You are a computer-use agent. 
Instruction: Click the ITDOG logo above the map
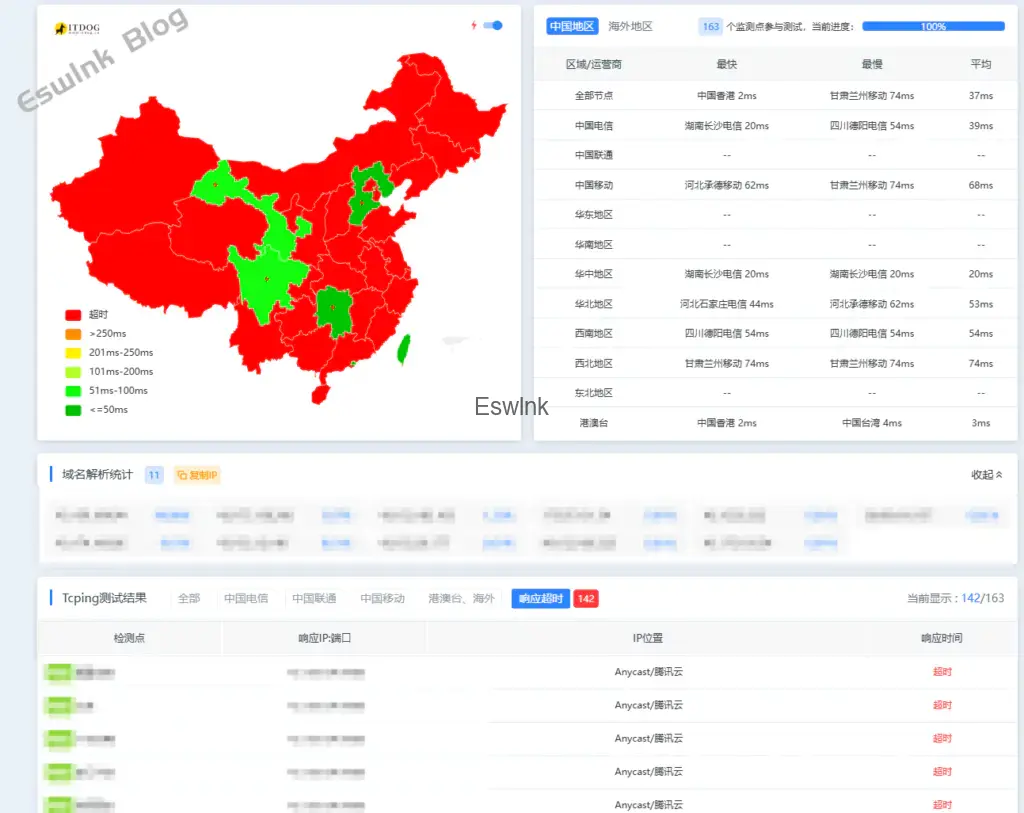point(78,28)
